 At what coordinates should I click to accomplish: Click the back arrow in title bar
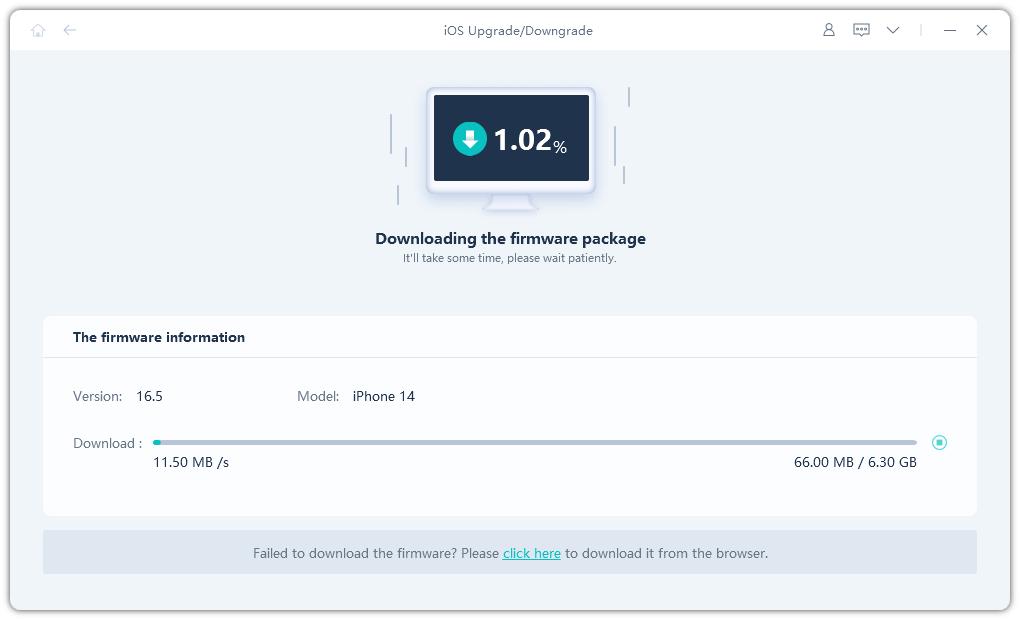point(70,30)
